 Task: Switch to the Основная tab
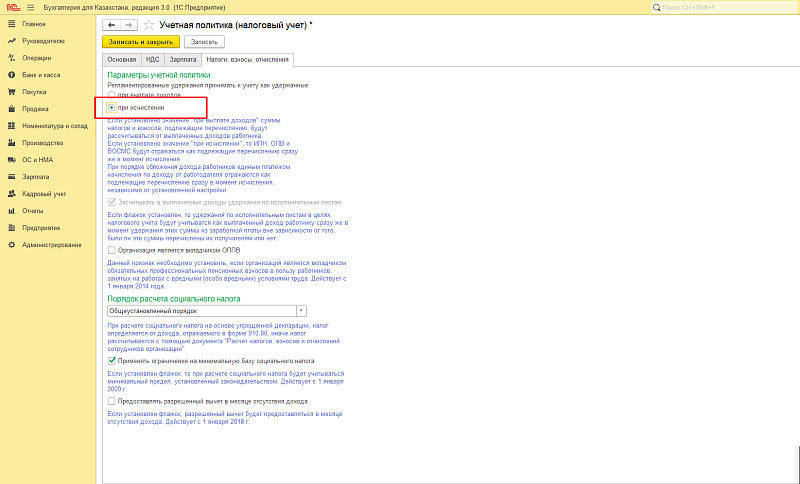point(122,60)
